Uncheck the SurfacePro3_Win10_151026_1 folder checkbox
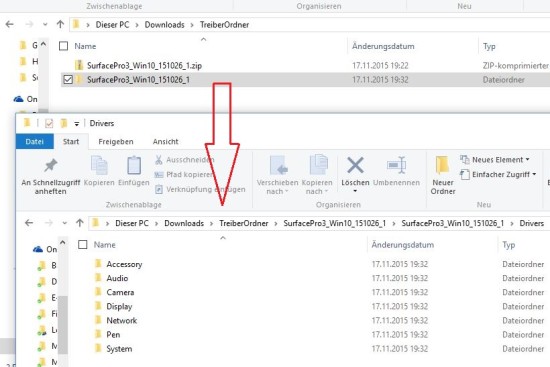550x367 pixels. (x=68, y=80)
